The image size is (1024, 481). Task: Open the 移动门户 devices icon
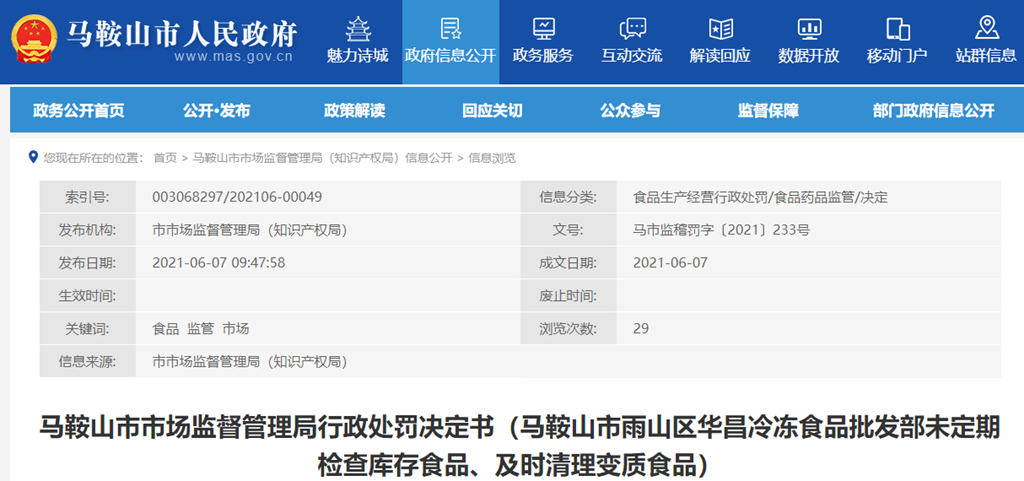click(x=897, y=27)
